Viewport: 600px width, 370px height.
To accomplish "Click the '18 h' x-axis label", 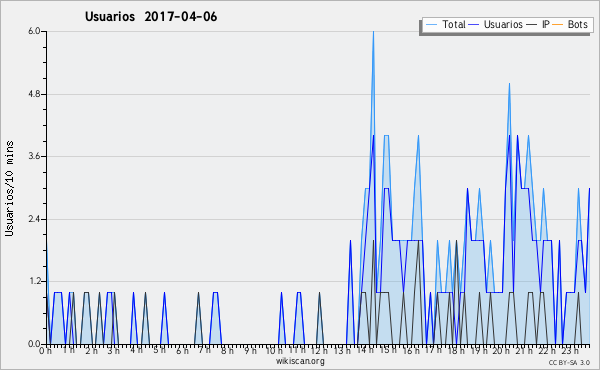I will coord(456,351).
